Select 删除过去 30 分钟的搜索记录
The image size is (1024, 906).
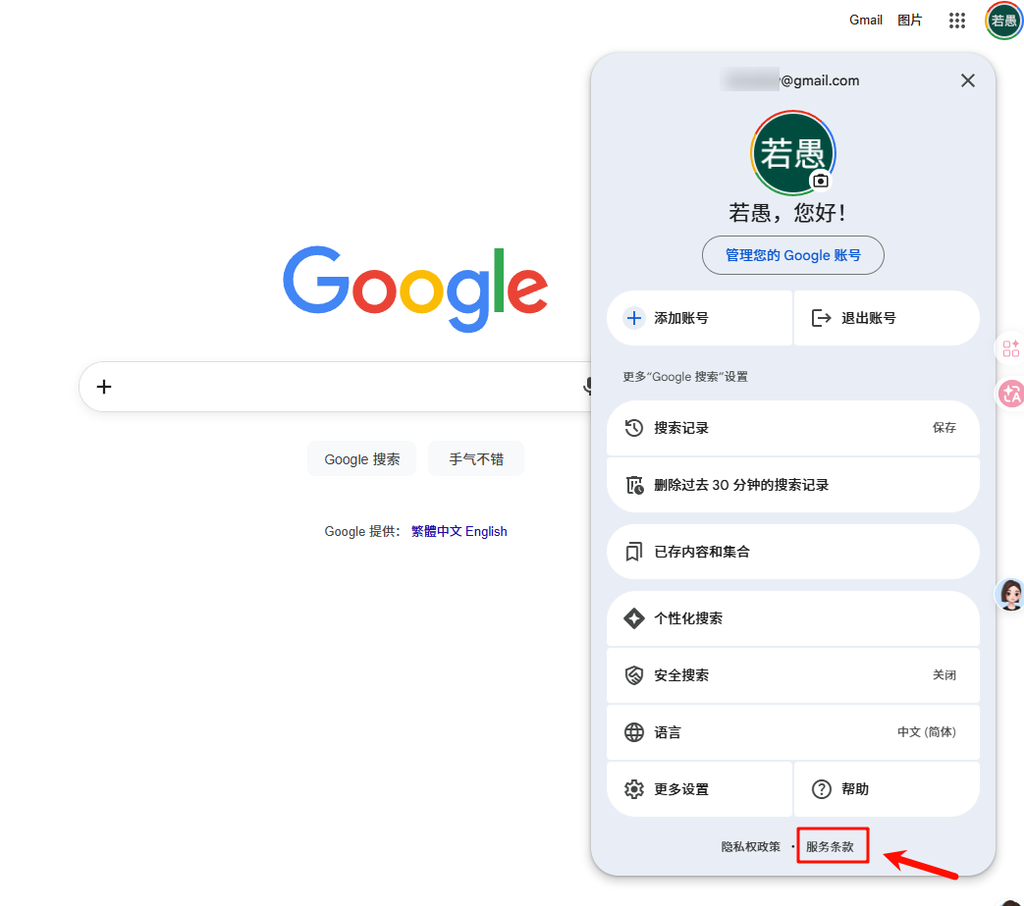793,485
